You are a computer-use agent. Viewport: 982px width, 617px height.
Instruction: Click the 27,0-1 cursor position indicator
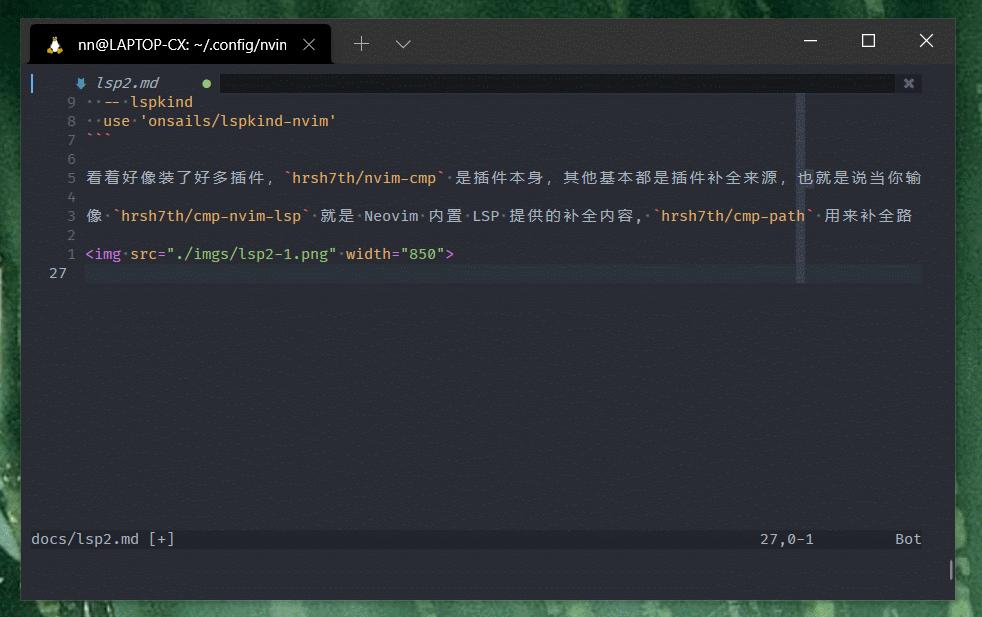[790, 538]
